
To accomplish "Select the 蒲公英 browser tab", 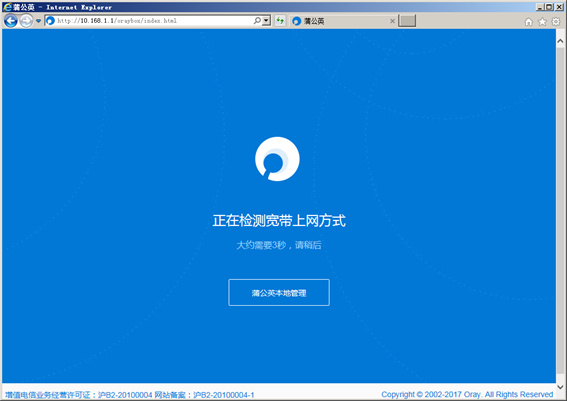I will point(343,21).
